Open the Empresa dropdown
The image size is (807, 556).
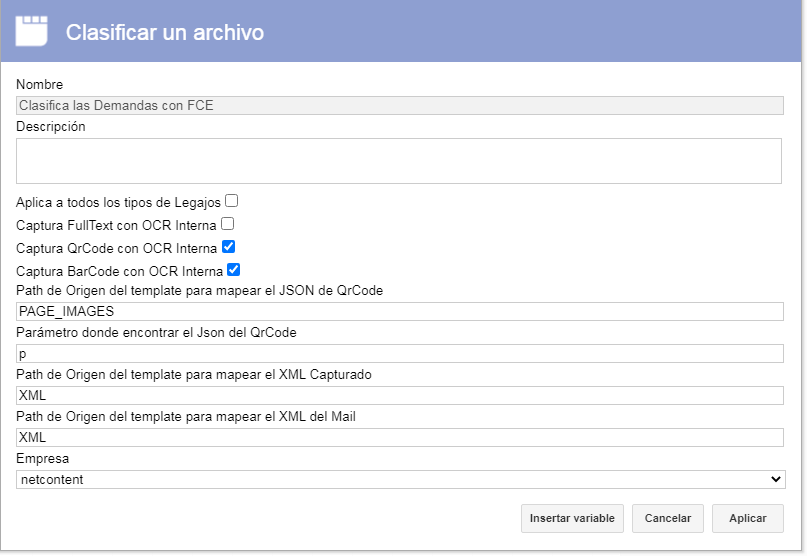coord(400,479)
